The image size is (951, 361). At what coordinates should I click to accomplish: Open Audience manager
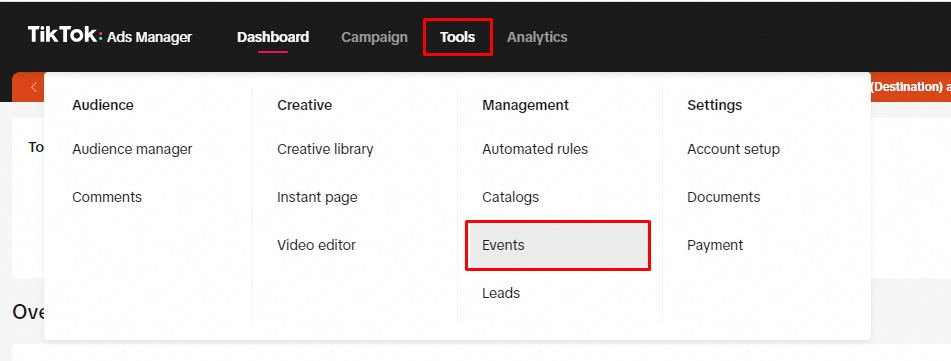coord(132,149)
